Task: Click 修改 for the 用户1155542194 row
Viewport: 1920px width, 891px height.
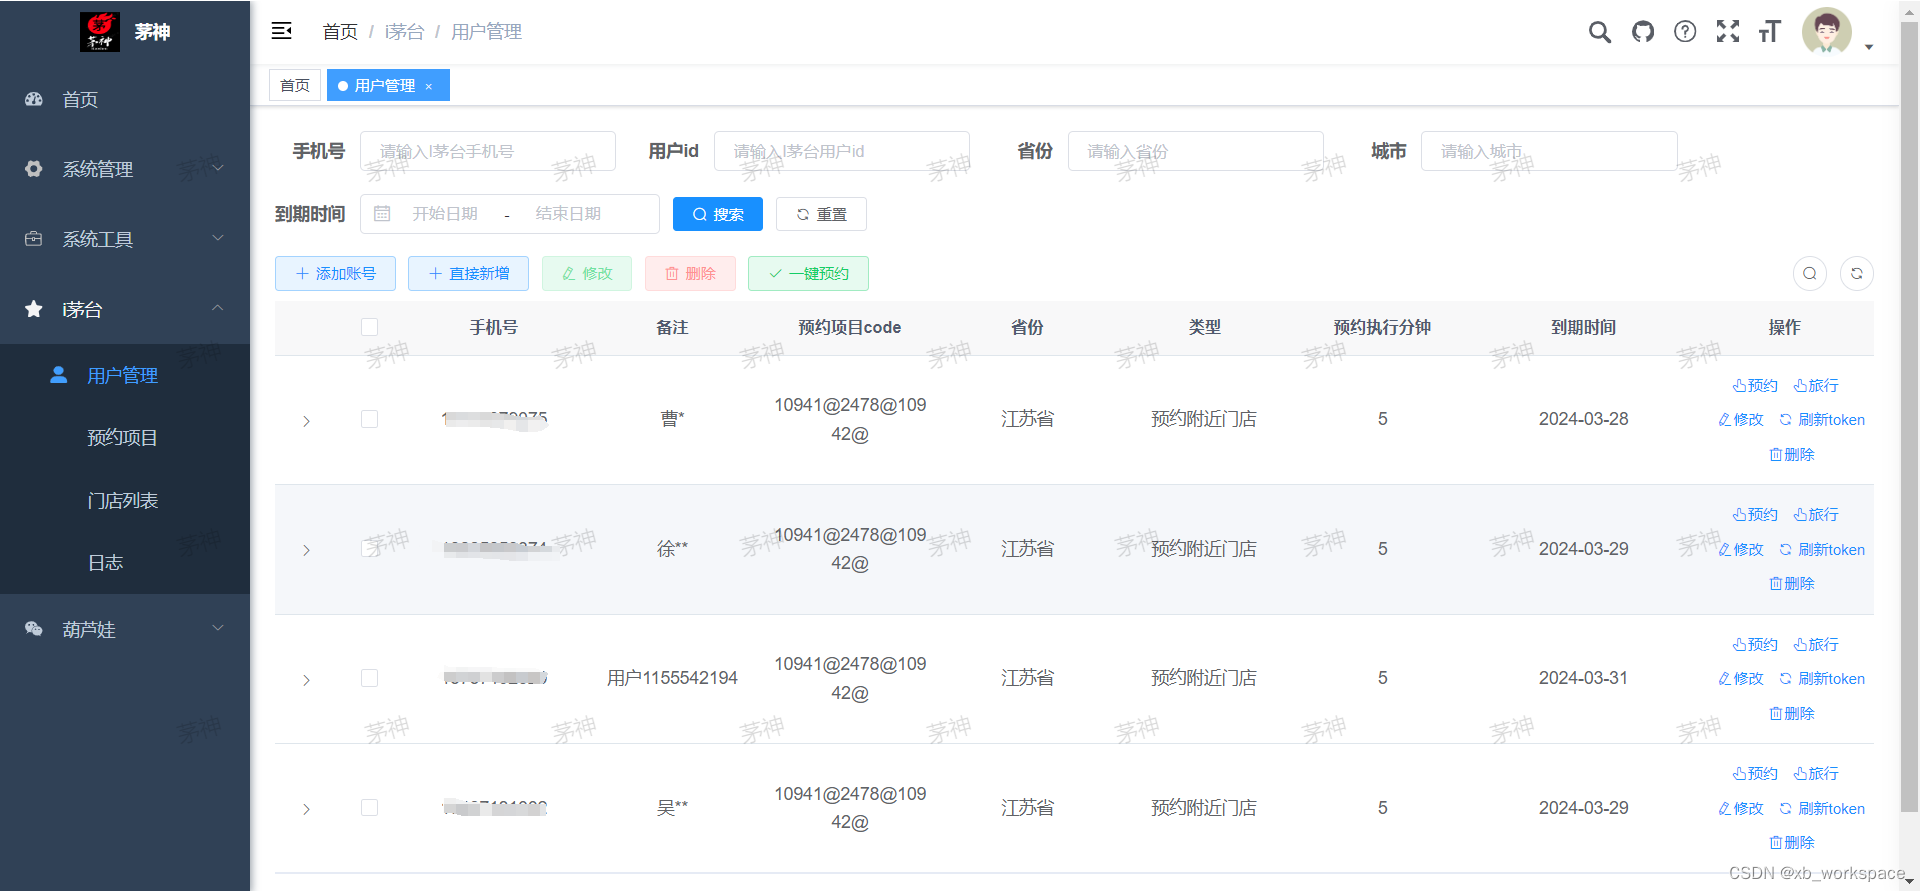Action: click(x=1741, y=678)
